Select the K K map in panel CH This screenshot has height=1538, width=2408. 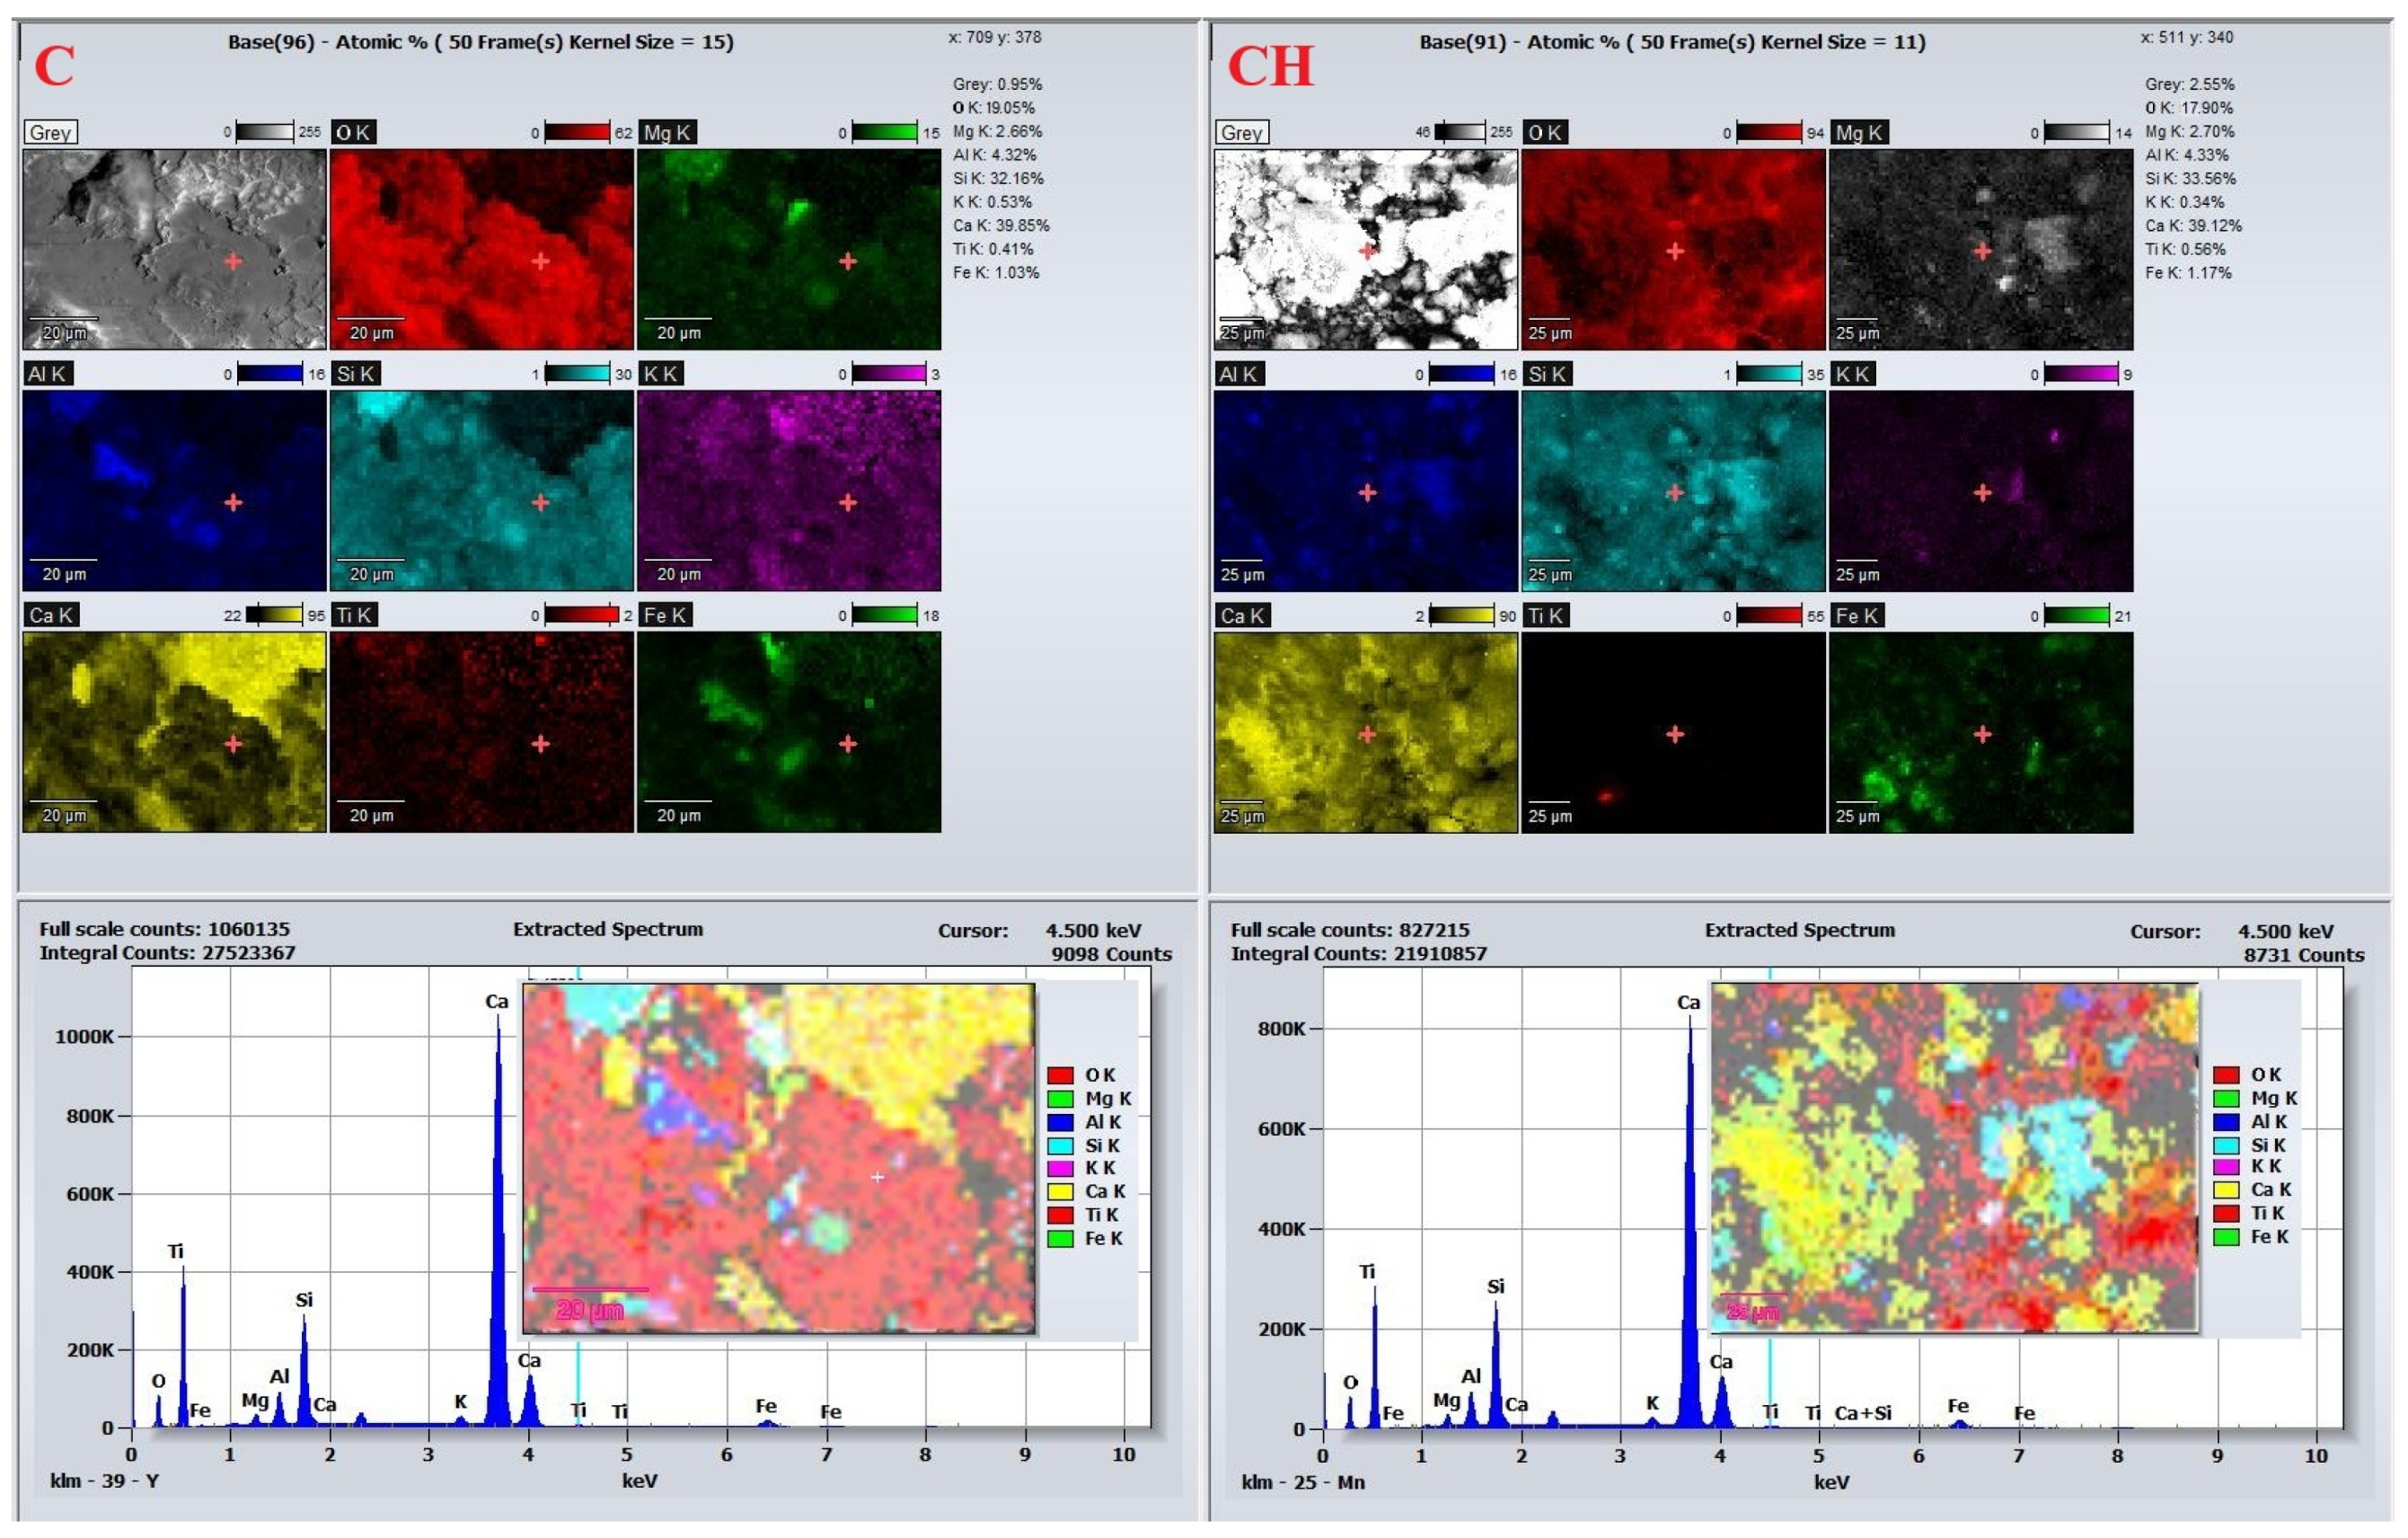pos(1981,490)
